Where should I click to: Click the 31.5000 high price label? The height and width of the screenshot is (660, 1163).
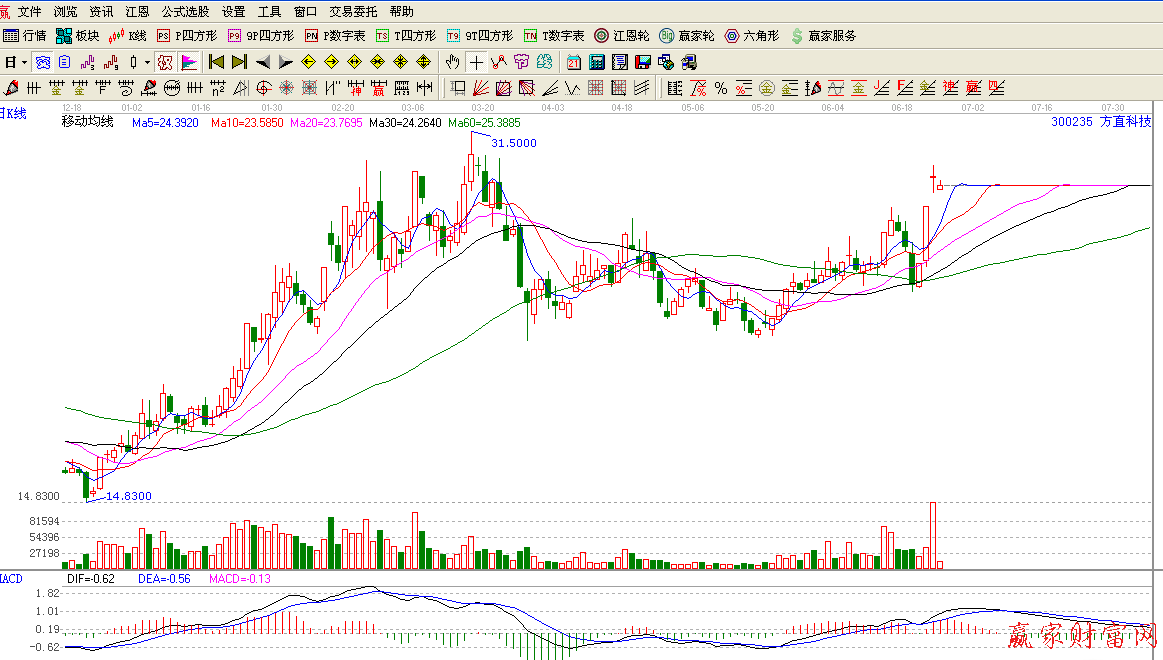[x=514, y=143]
